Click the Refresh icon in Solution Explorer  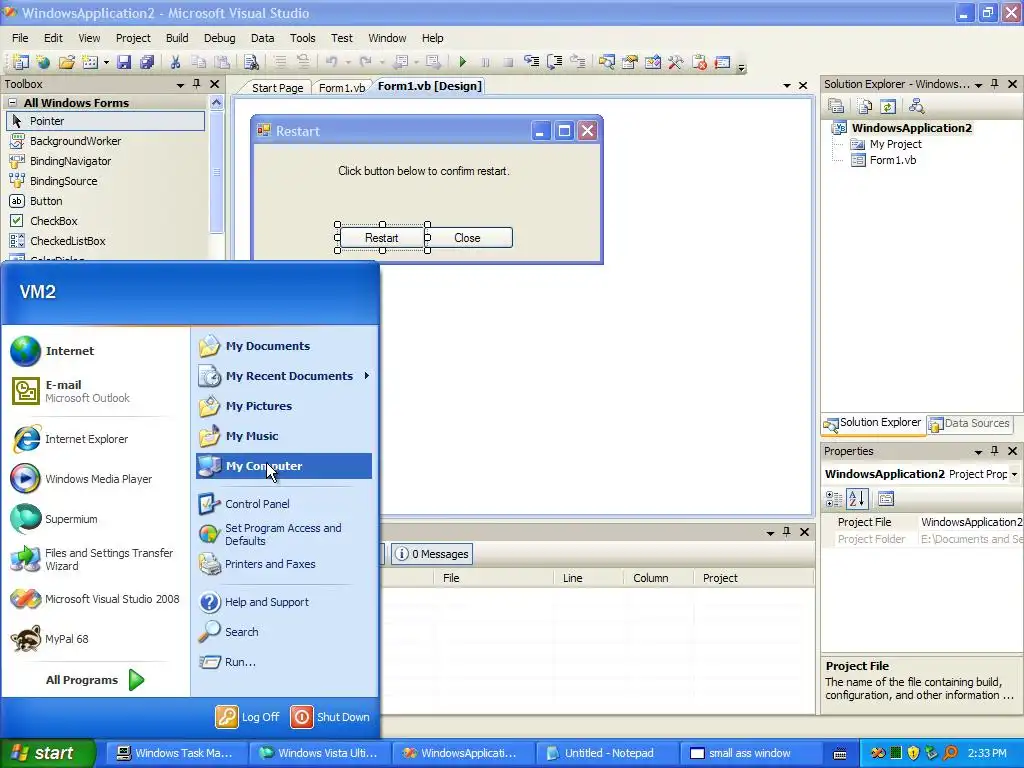tap(888, 106)
